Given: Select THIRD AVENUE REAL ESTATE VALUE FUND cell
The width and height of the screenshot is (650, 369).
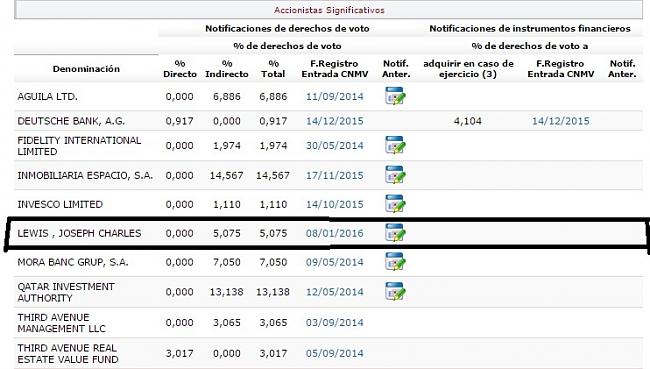Looking at the screenshot, I should (x=68, y=354).
